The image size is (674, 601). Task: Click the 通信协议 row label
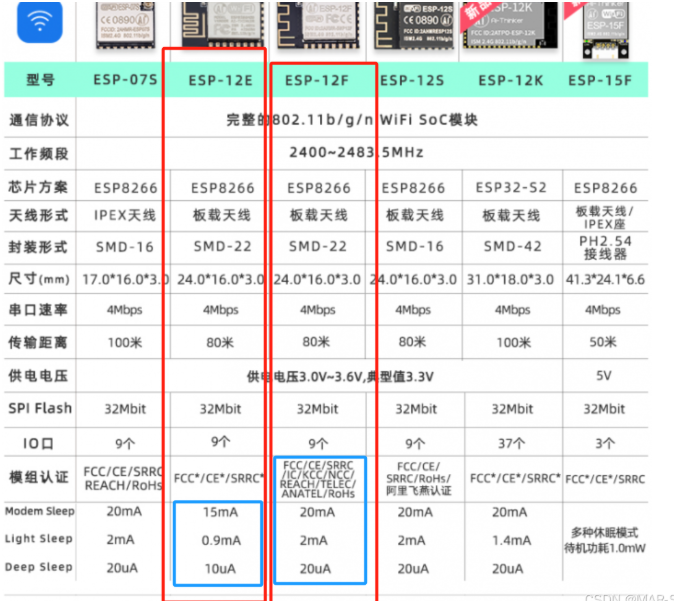(x=39, y=120)
